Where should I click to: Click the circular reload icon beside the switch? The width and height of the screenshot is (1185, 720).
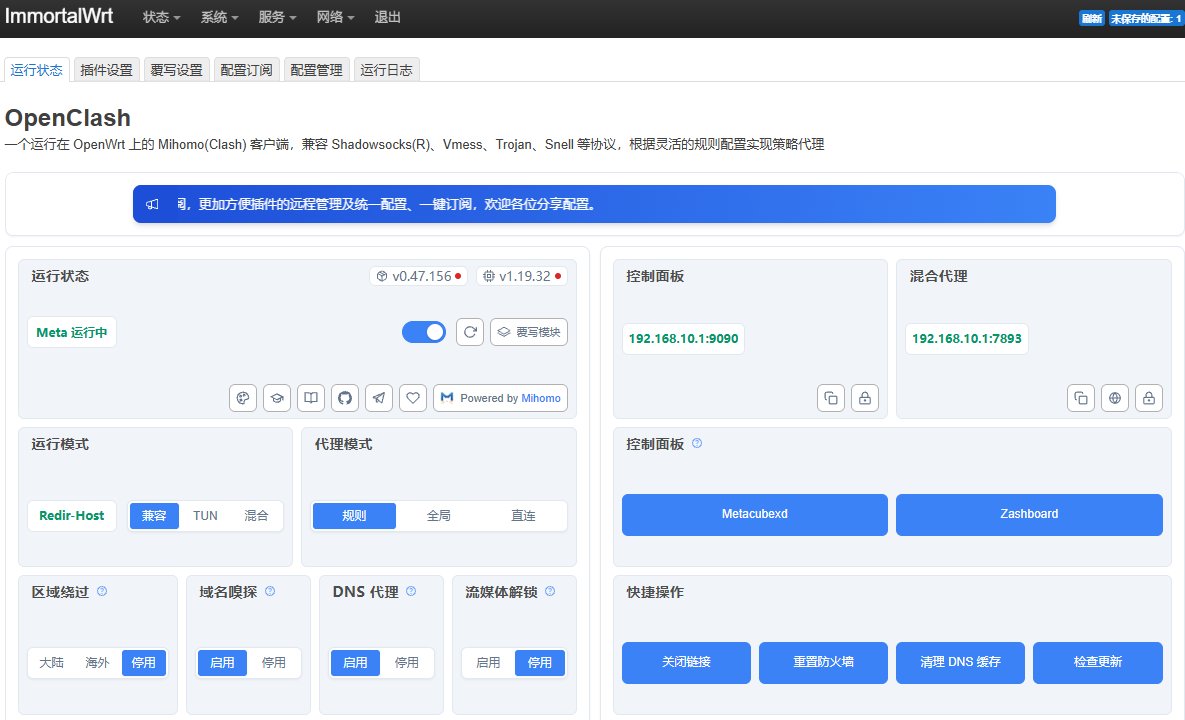pos(470,332)
